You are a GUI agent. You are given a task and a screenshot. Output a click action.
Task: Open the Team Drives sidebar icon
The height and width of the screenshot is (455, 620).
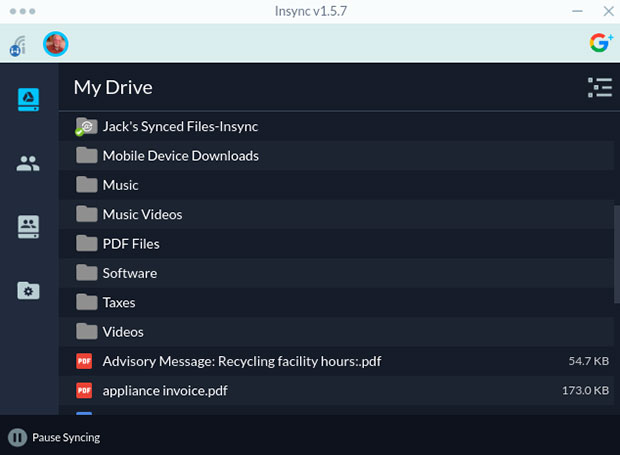point(28,227)
